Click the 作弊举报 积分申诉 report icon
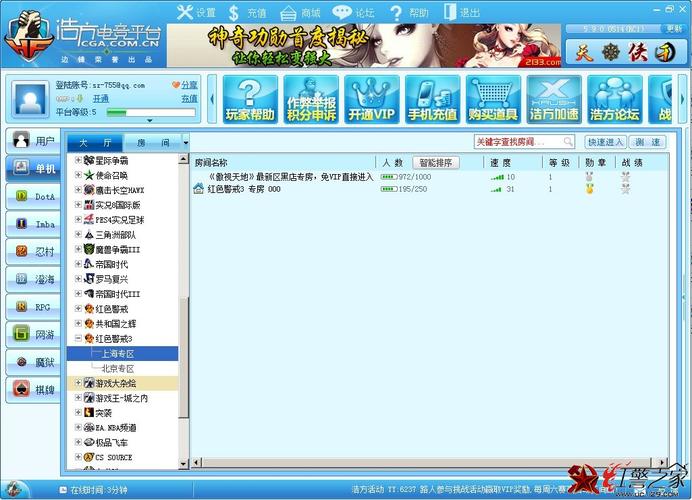Viewport: 692px width, 500px height. click(310, 100)
